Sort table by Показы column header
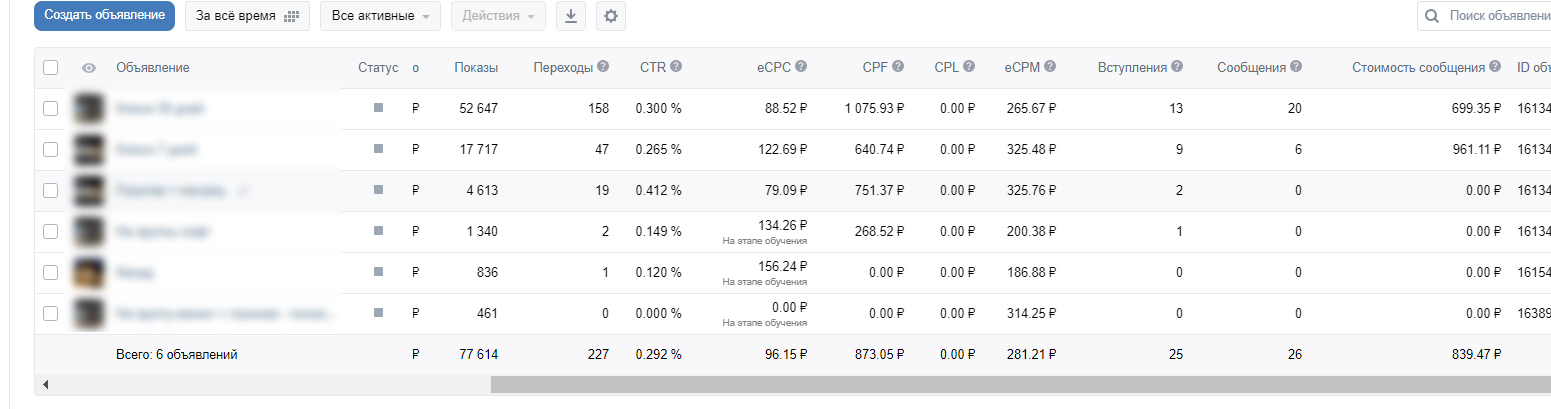The image size is (1551, 409). (x=475, y=67)
